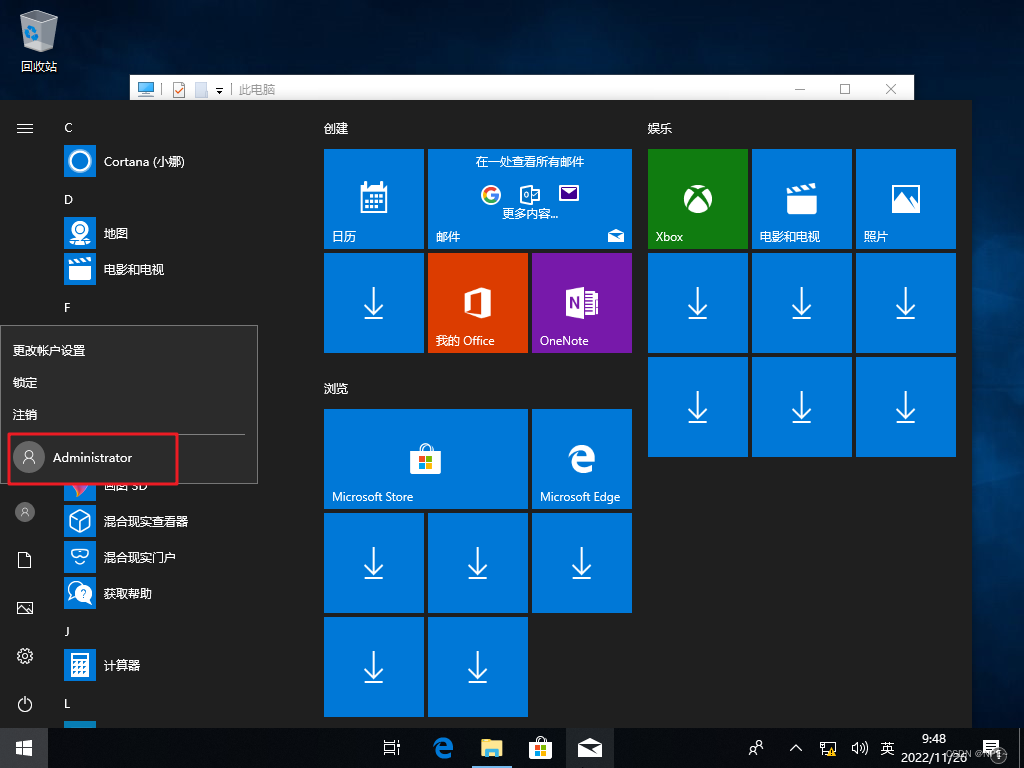
Task: Click the new folder icon in 此电脑 title bar
Action: tap(202, 89)
